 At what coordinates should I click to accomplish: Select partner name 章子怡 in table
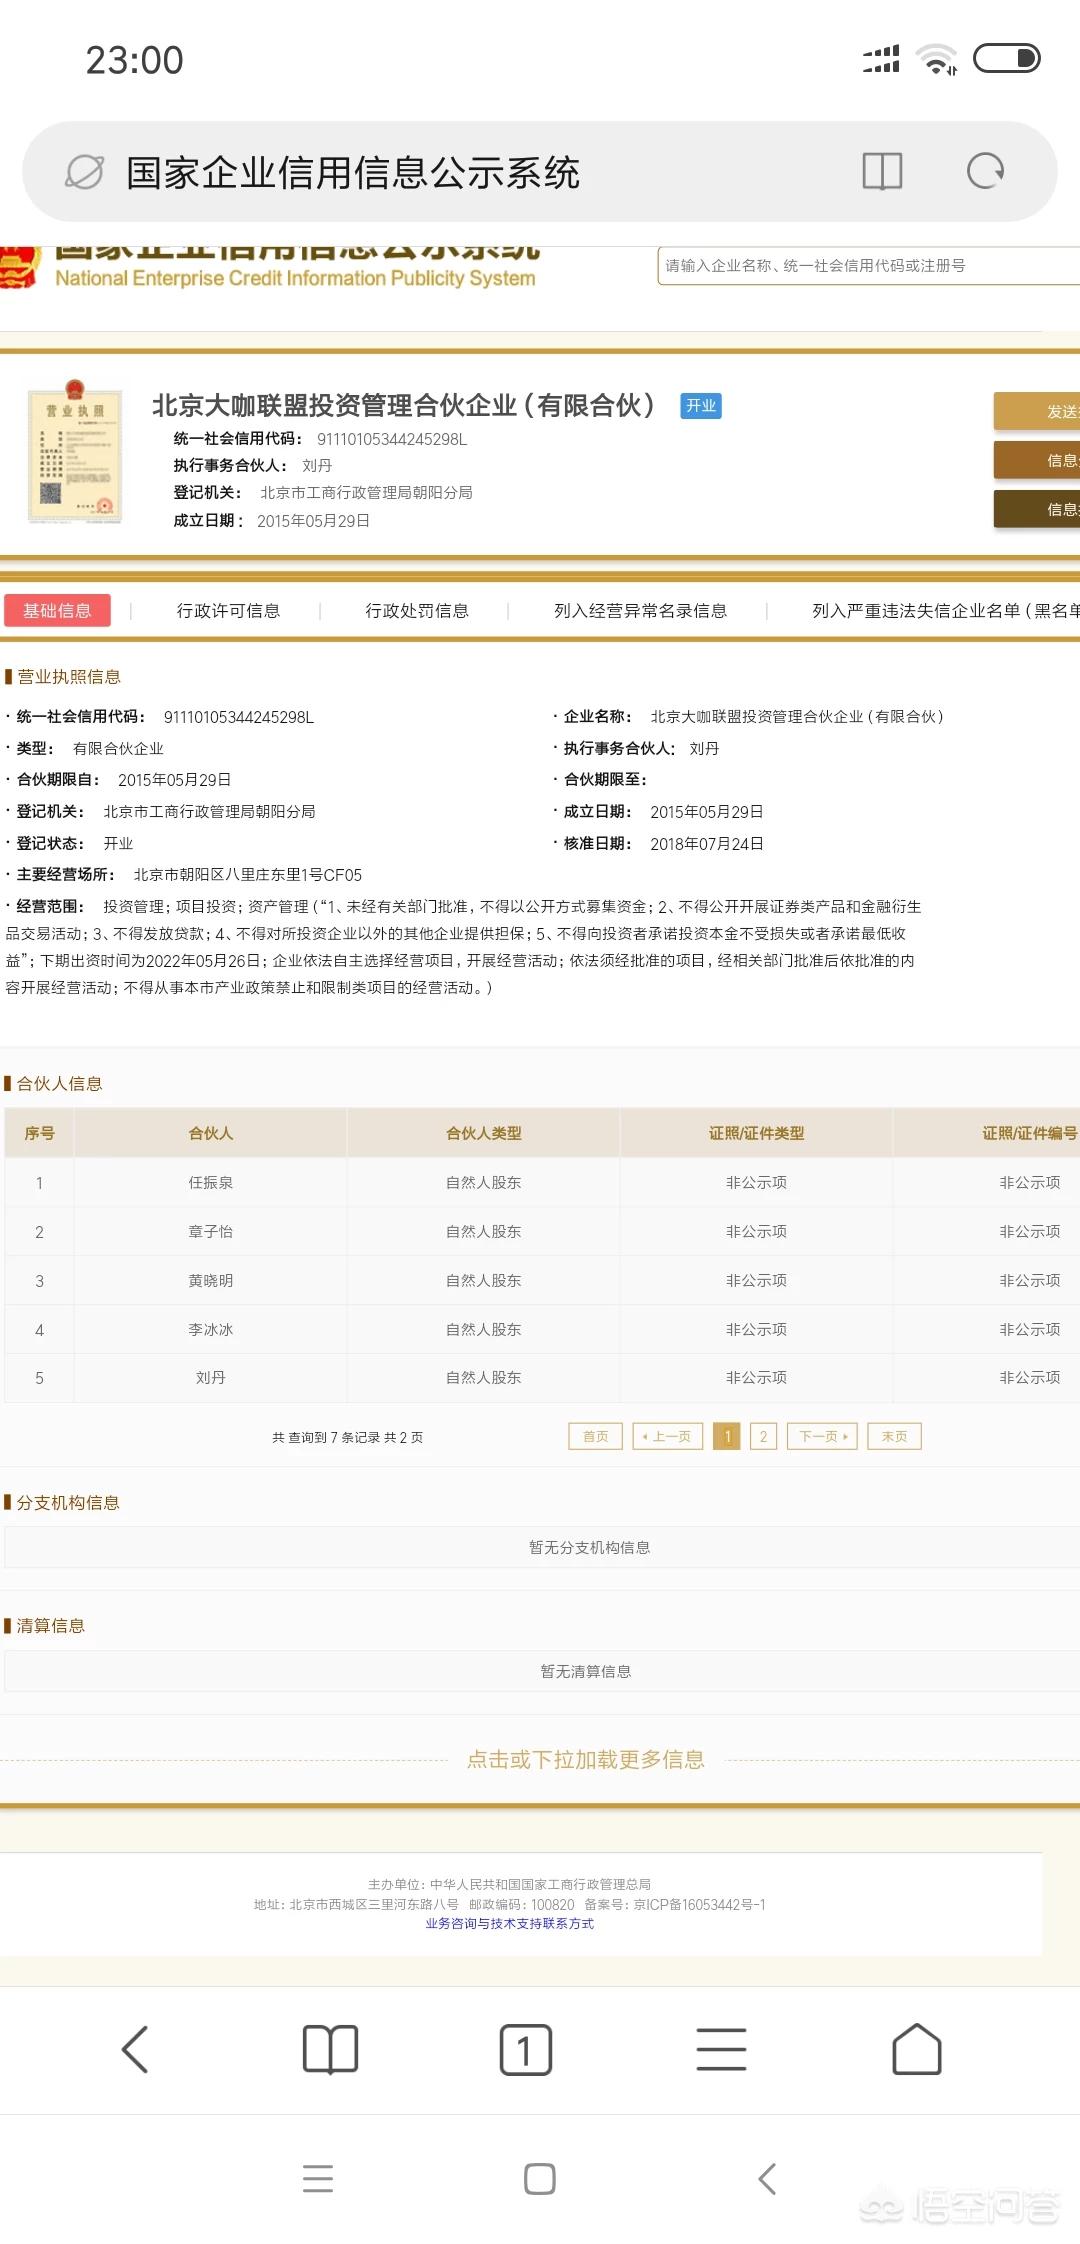pos(210,1231)
